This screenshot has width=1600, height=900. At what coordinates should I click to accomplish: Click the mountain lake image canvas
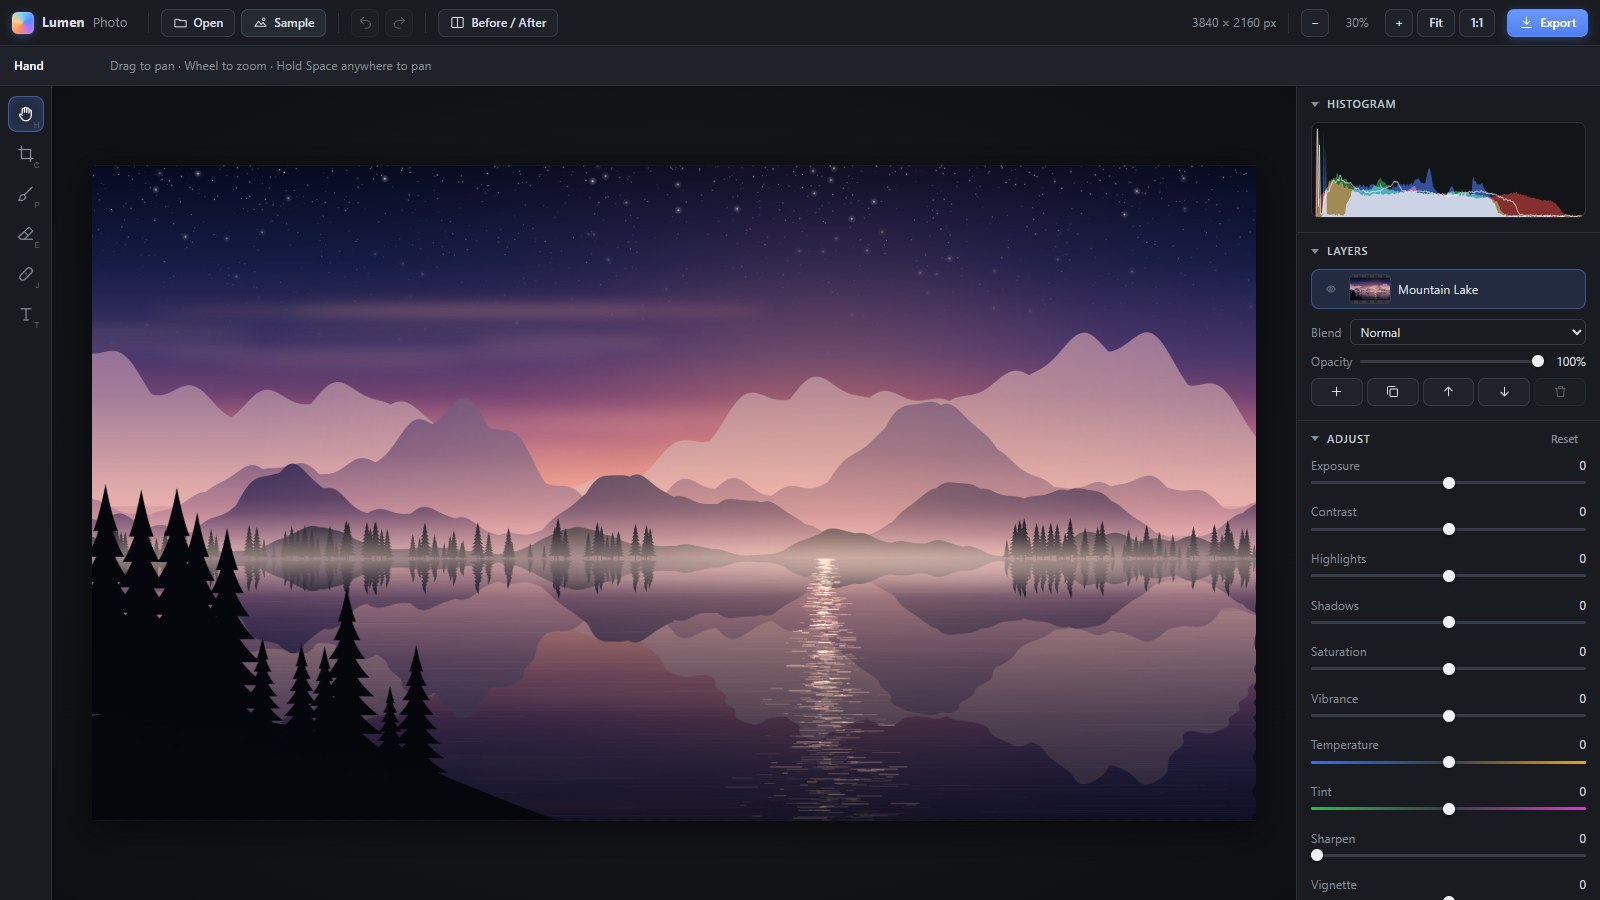(x=673, y=493)
